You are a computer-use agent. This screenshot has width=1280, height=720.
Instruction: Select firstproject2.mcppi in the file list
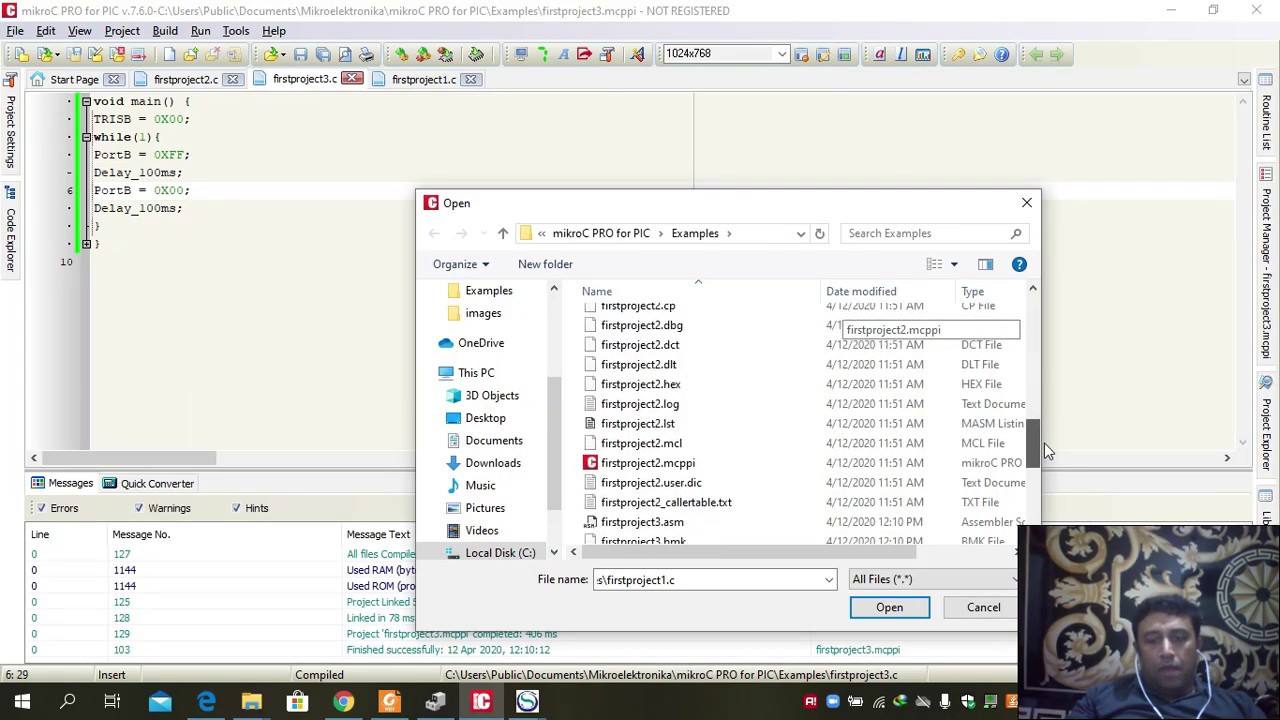click(x=648, y=463)
